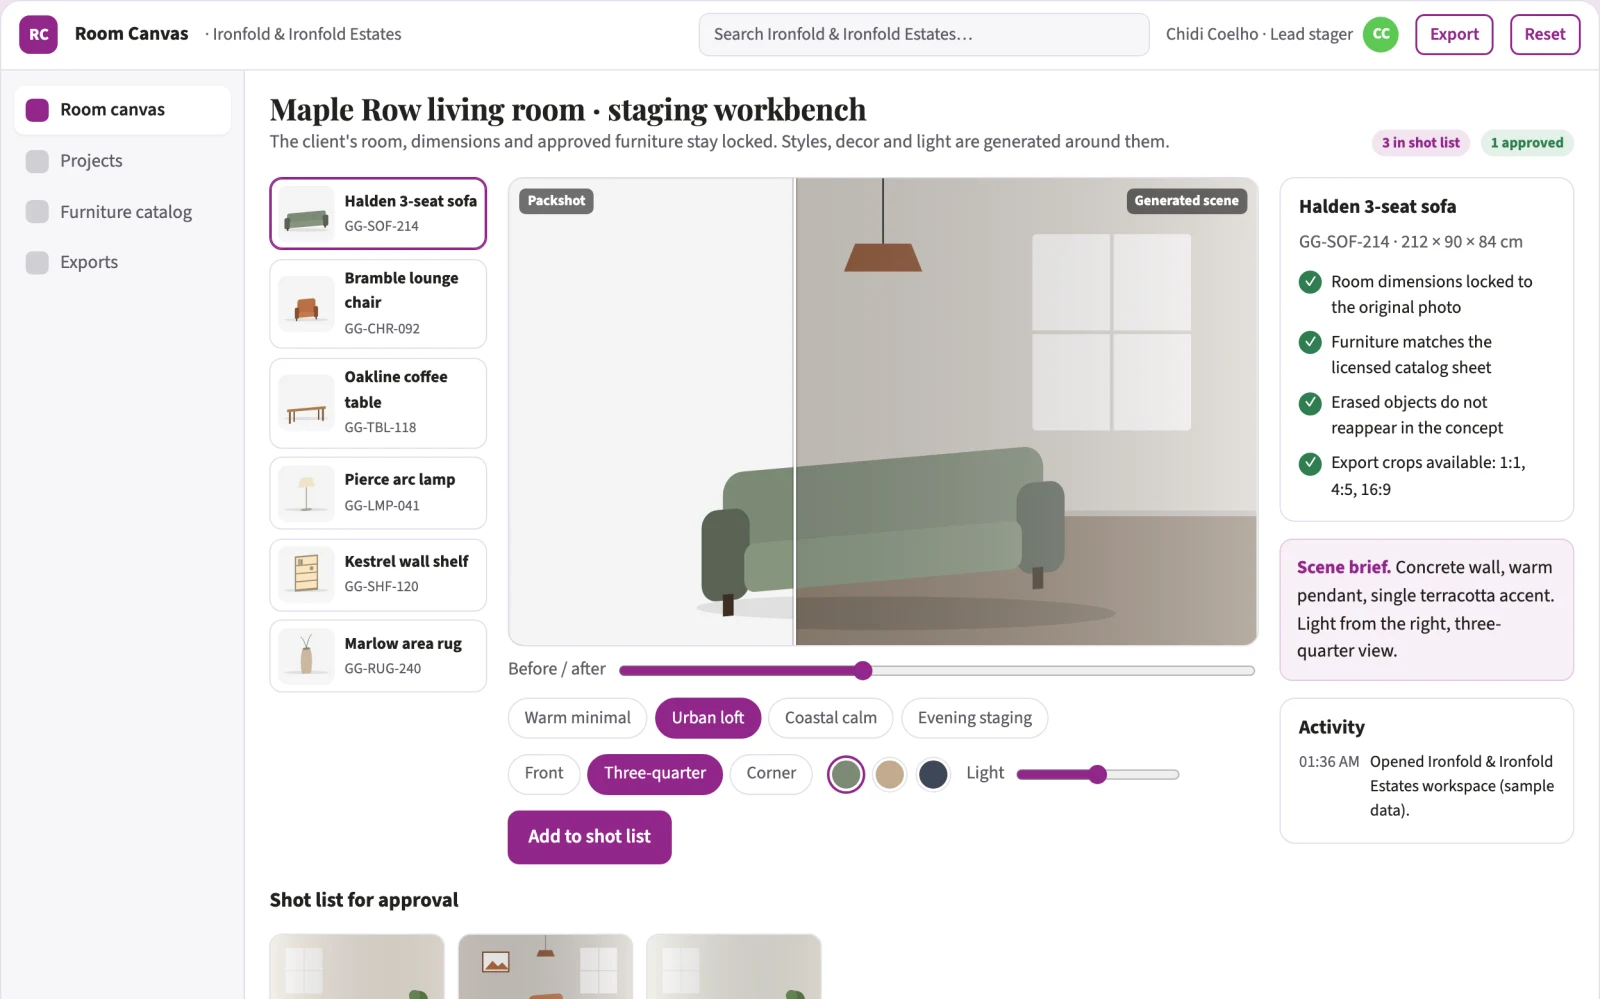Choose the Coastal calm style
Image resolution: width=1600 pixels, height=999 pixels.
(x=831, y=718)
